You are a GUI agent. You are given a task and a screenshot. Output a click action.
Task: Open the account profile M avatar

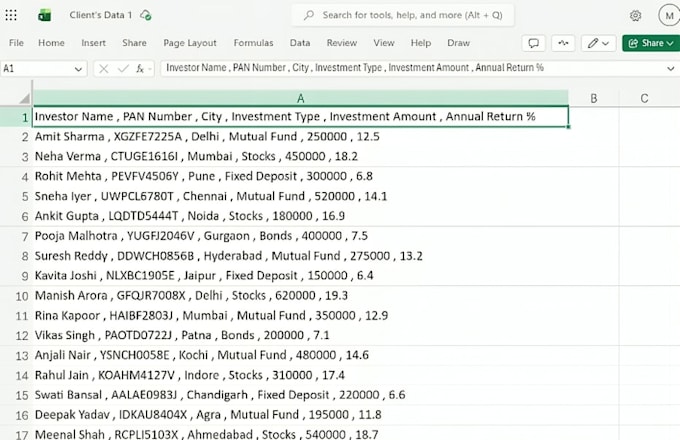coord(669,16)
